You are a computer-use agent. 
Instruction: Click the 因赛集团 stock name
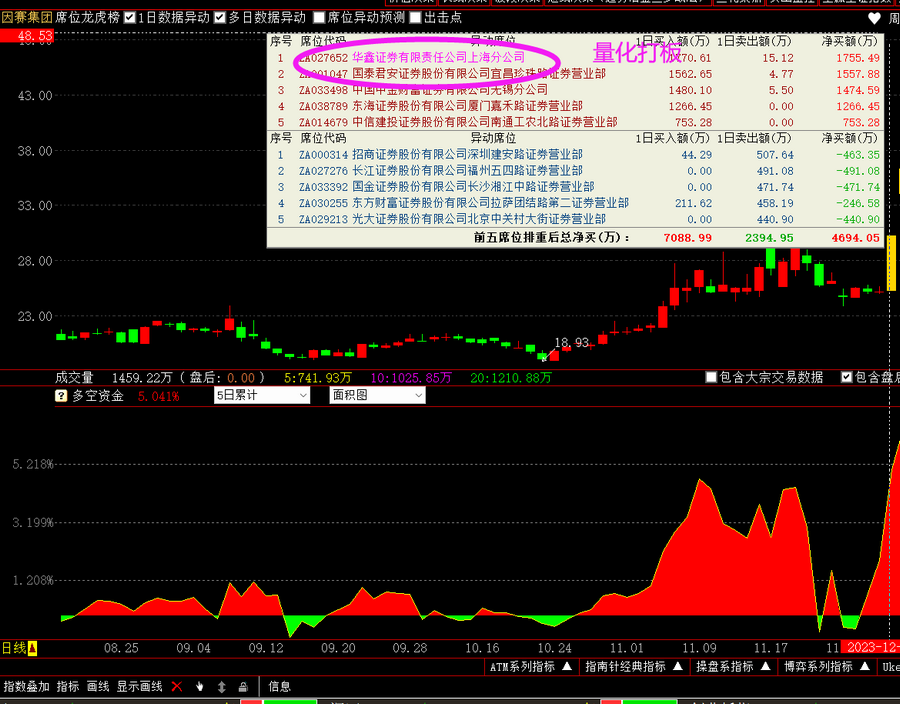[x=27, y=18]
